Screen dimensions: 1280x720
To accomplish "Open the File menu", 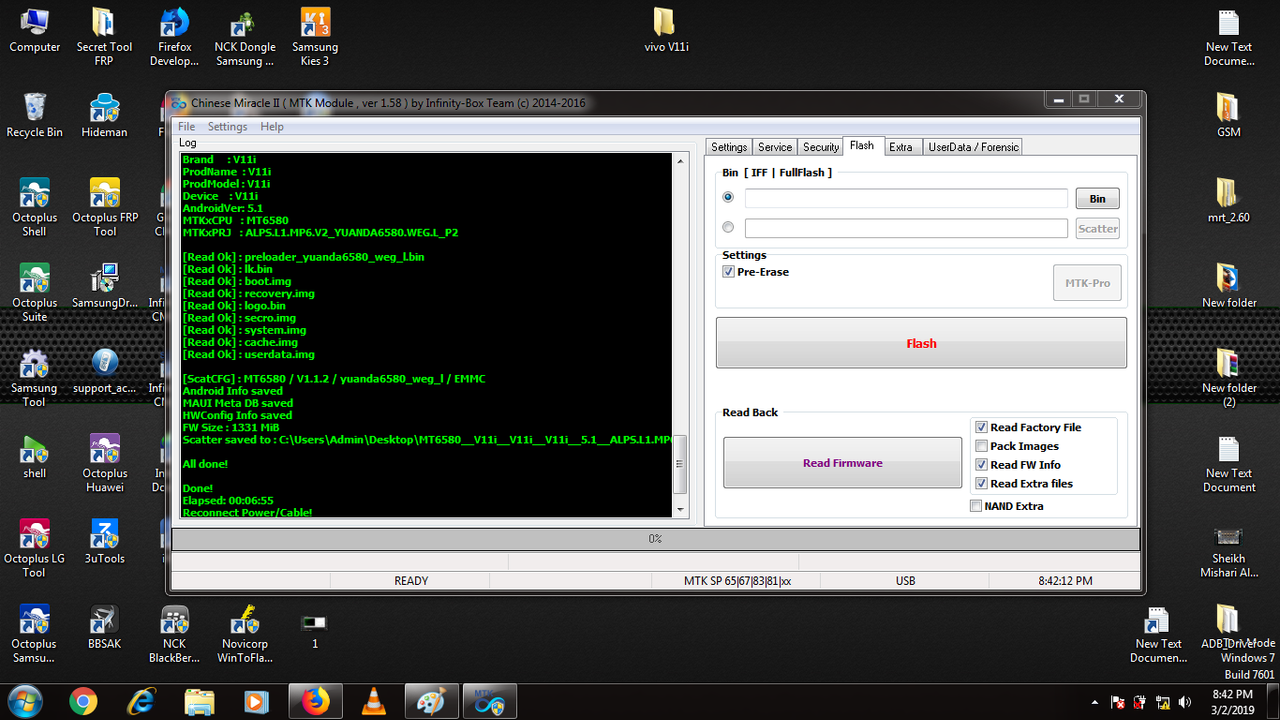I will click(x=186, y=127).
